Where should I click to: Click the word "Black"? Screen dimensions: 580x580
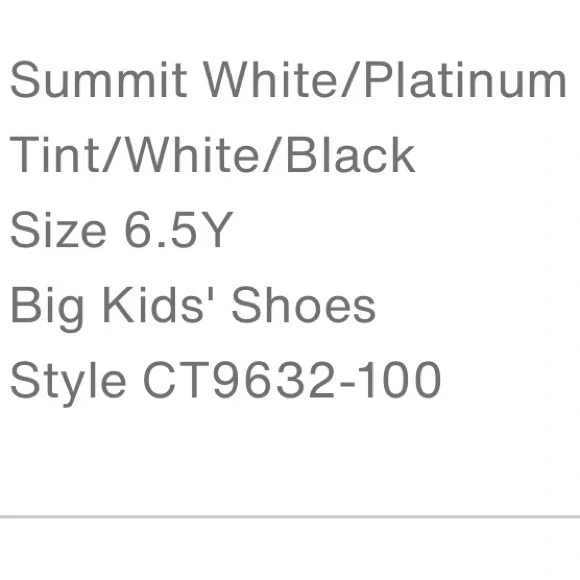351,154
